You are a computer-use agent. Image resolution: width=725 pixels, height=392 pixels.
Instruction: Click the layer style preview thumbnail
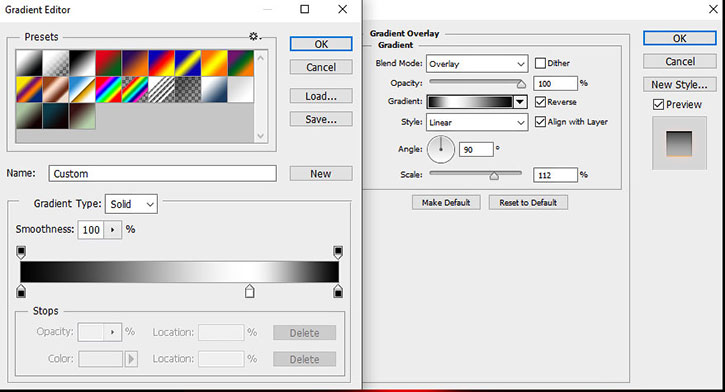tap(679, 143)
